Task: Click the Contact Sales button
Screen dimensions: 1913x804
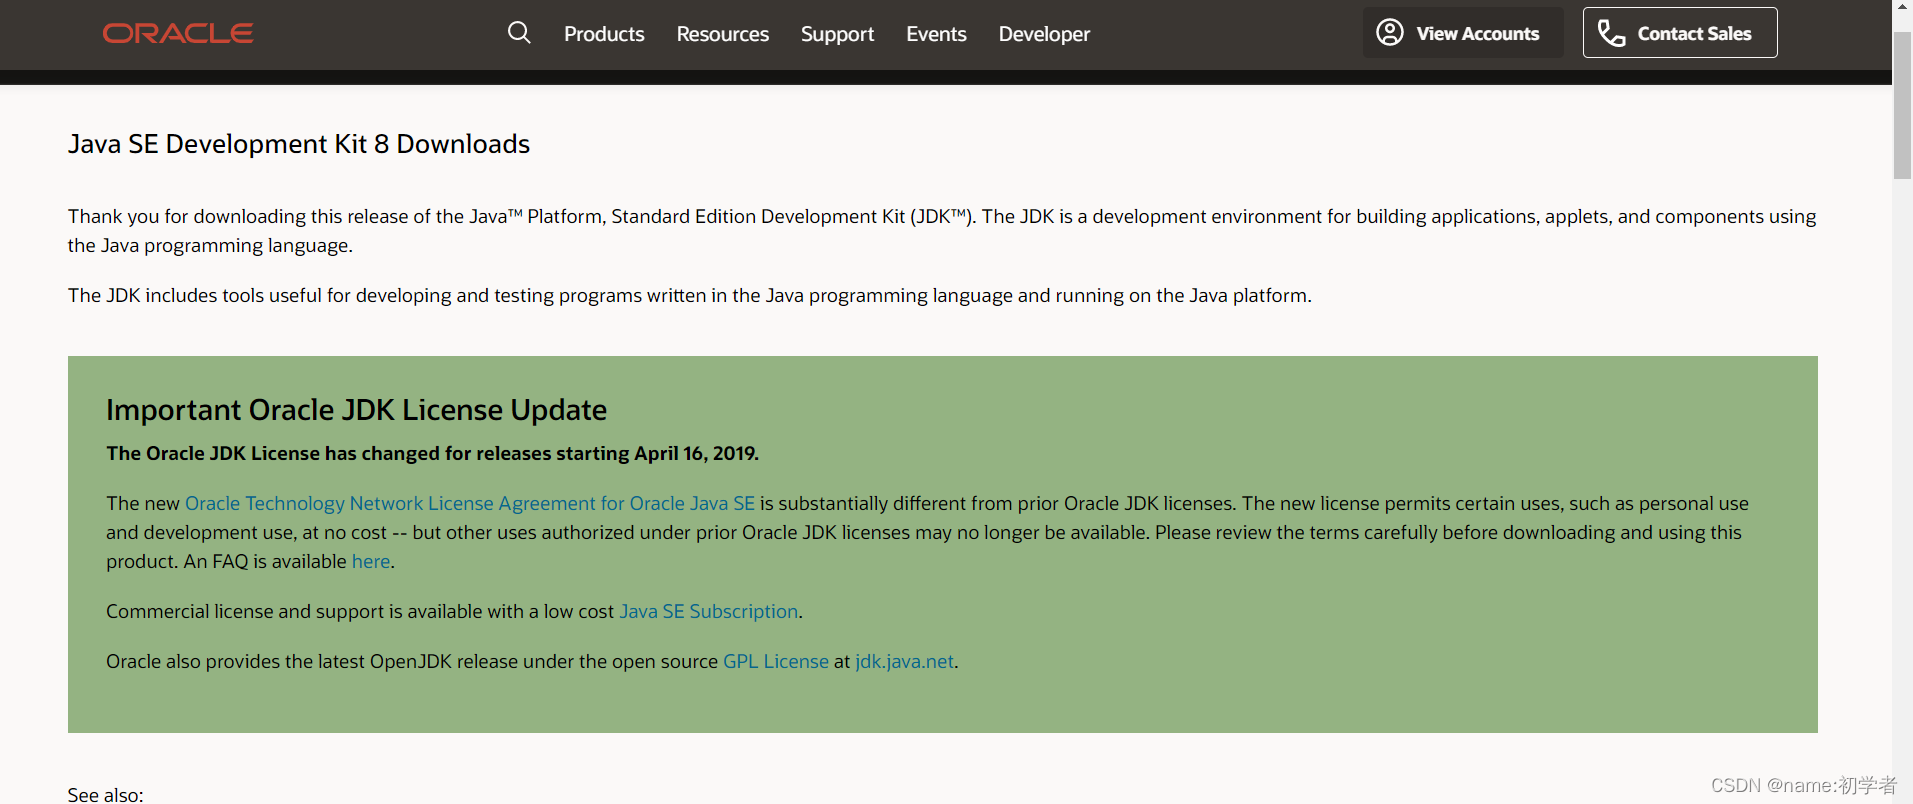Action: (1680, 33)
